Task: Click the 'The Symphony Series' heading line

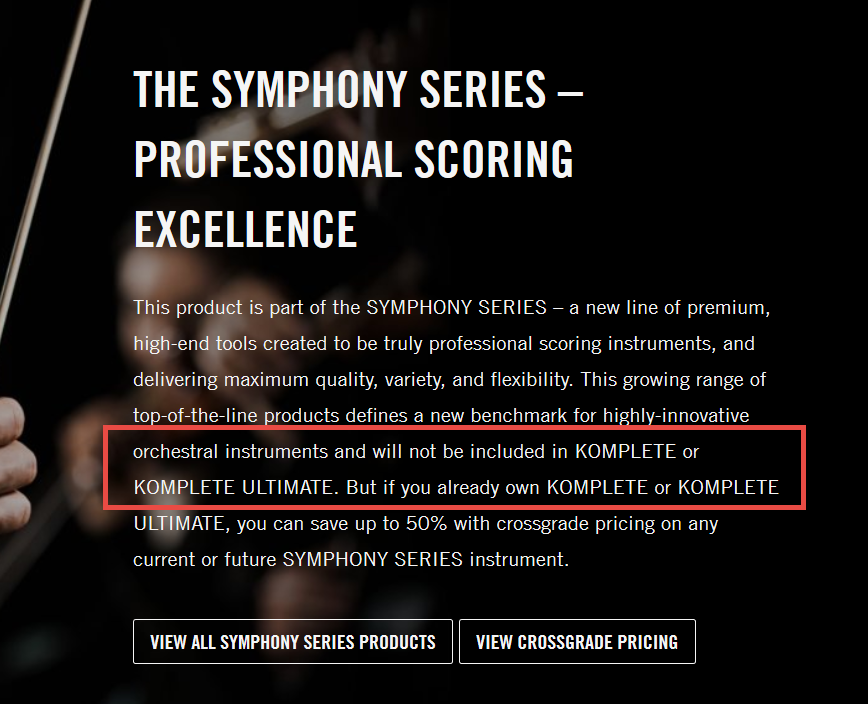Action: click(358, 89)
